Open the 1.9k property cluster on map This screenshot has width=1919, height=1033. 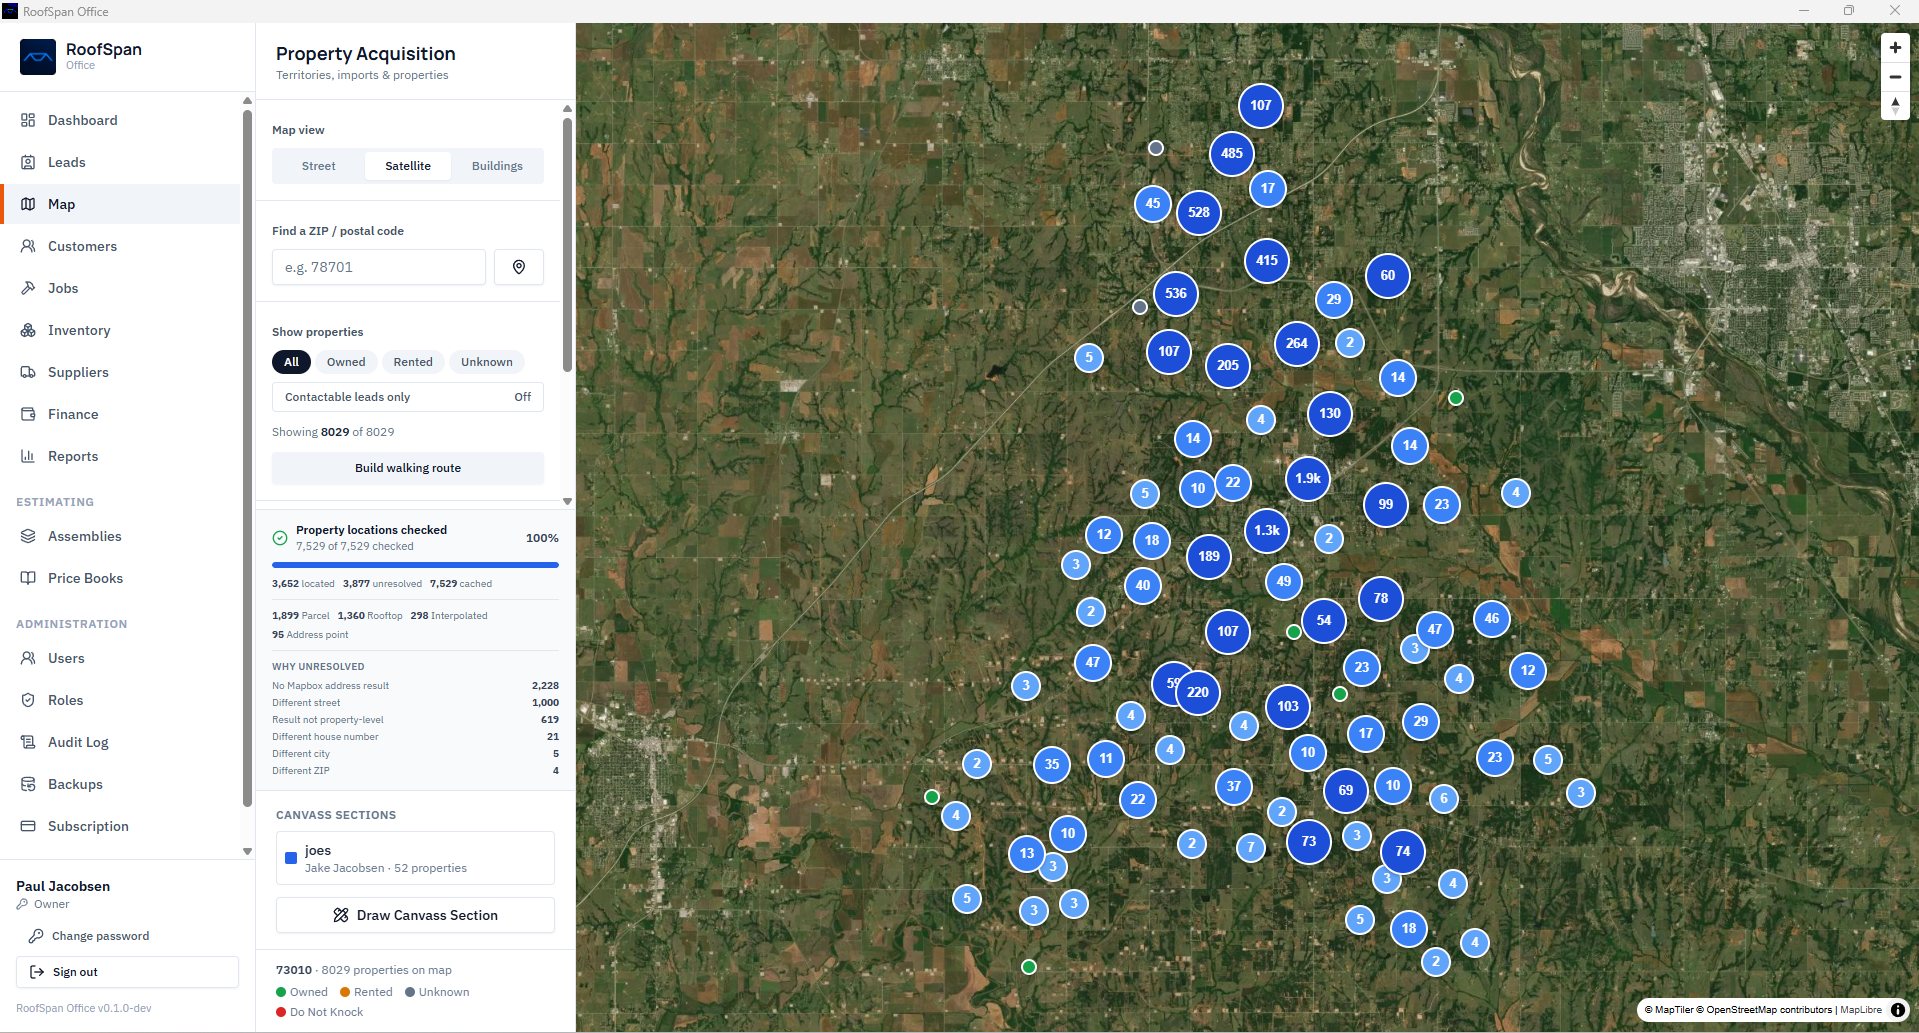click(x=1308, y=479)
